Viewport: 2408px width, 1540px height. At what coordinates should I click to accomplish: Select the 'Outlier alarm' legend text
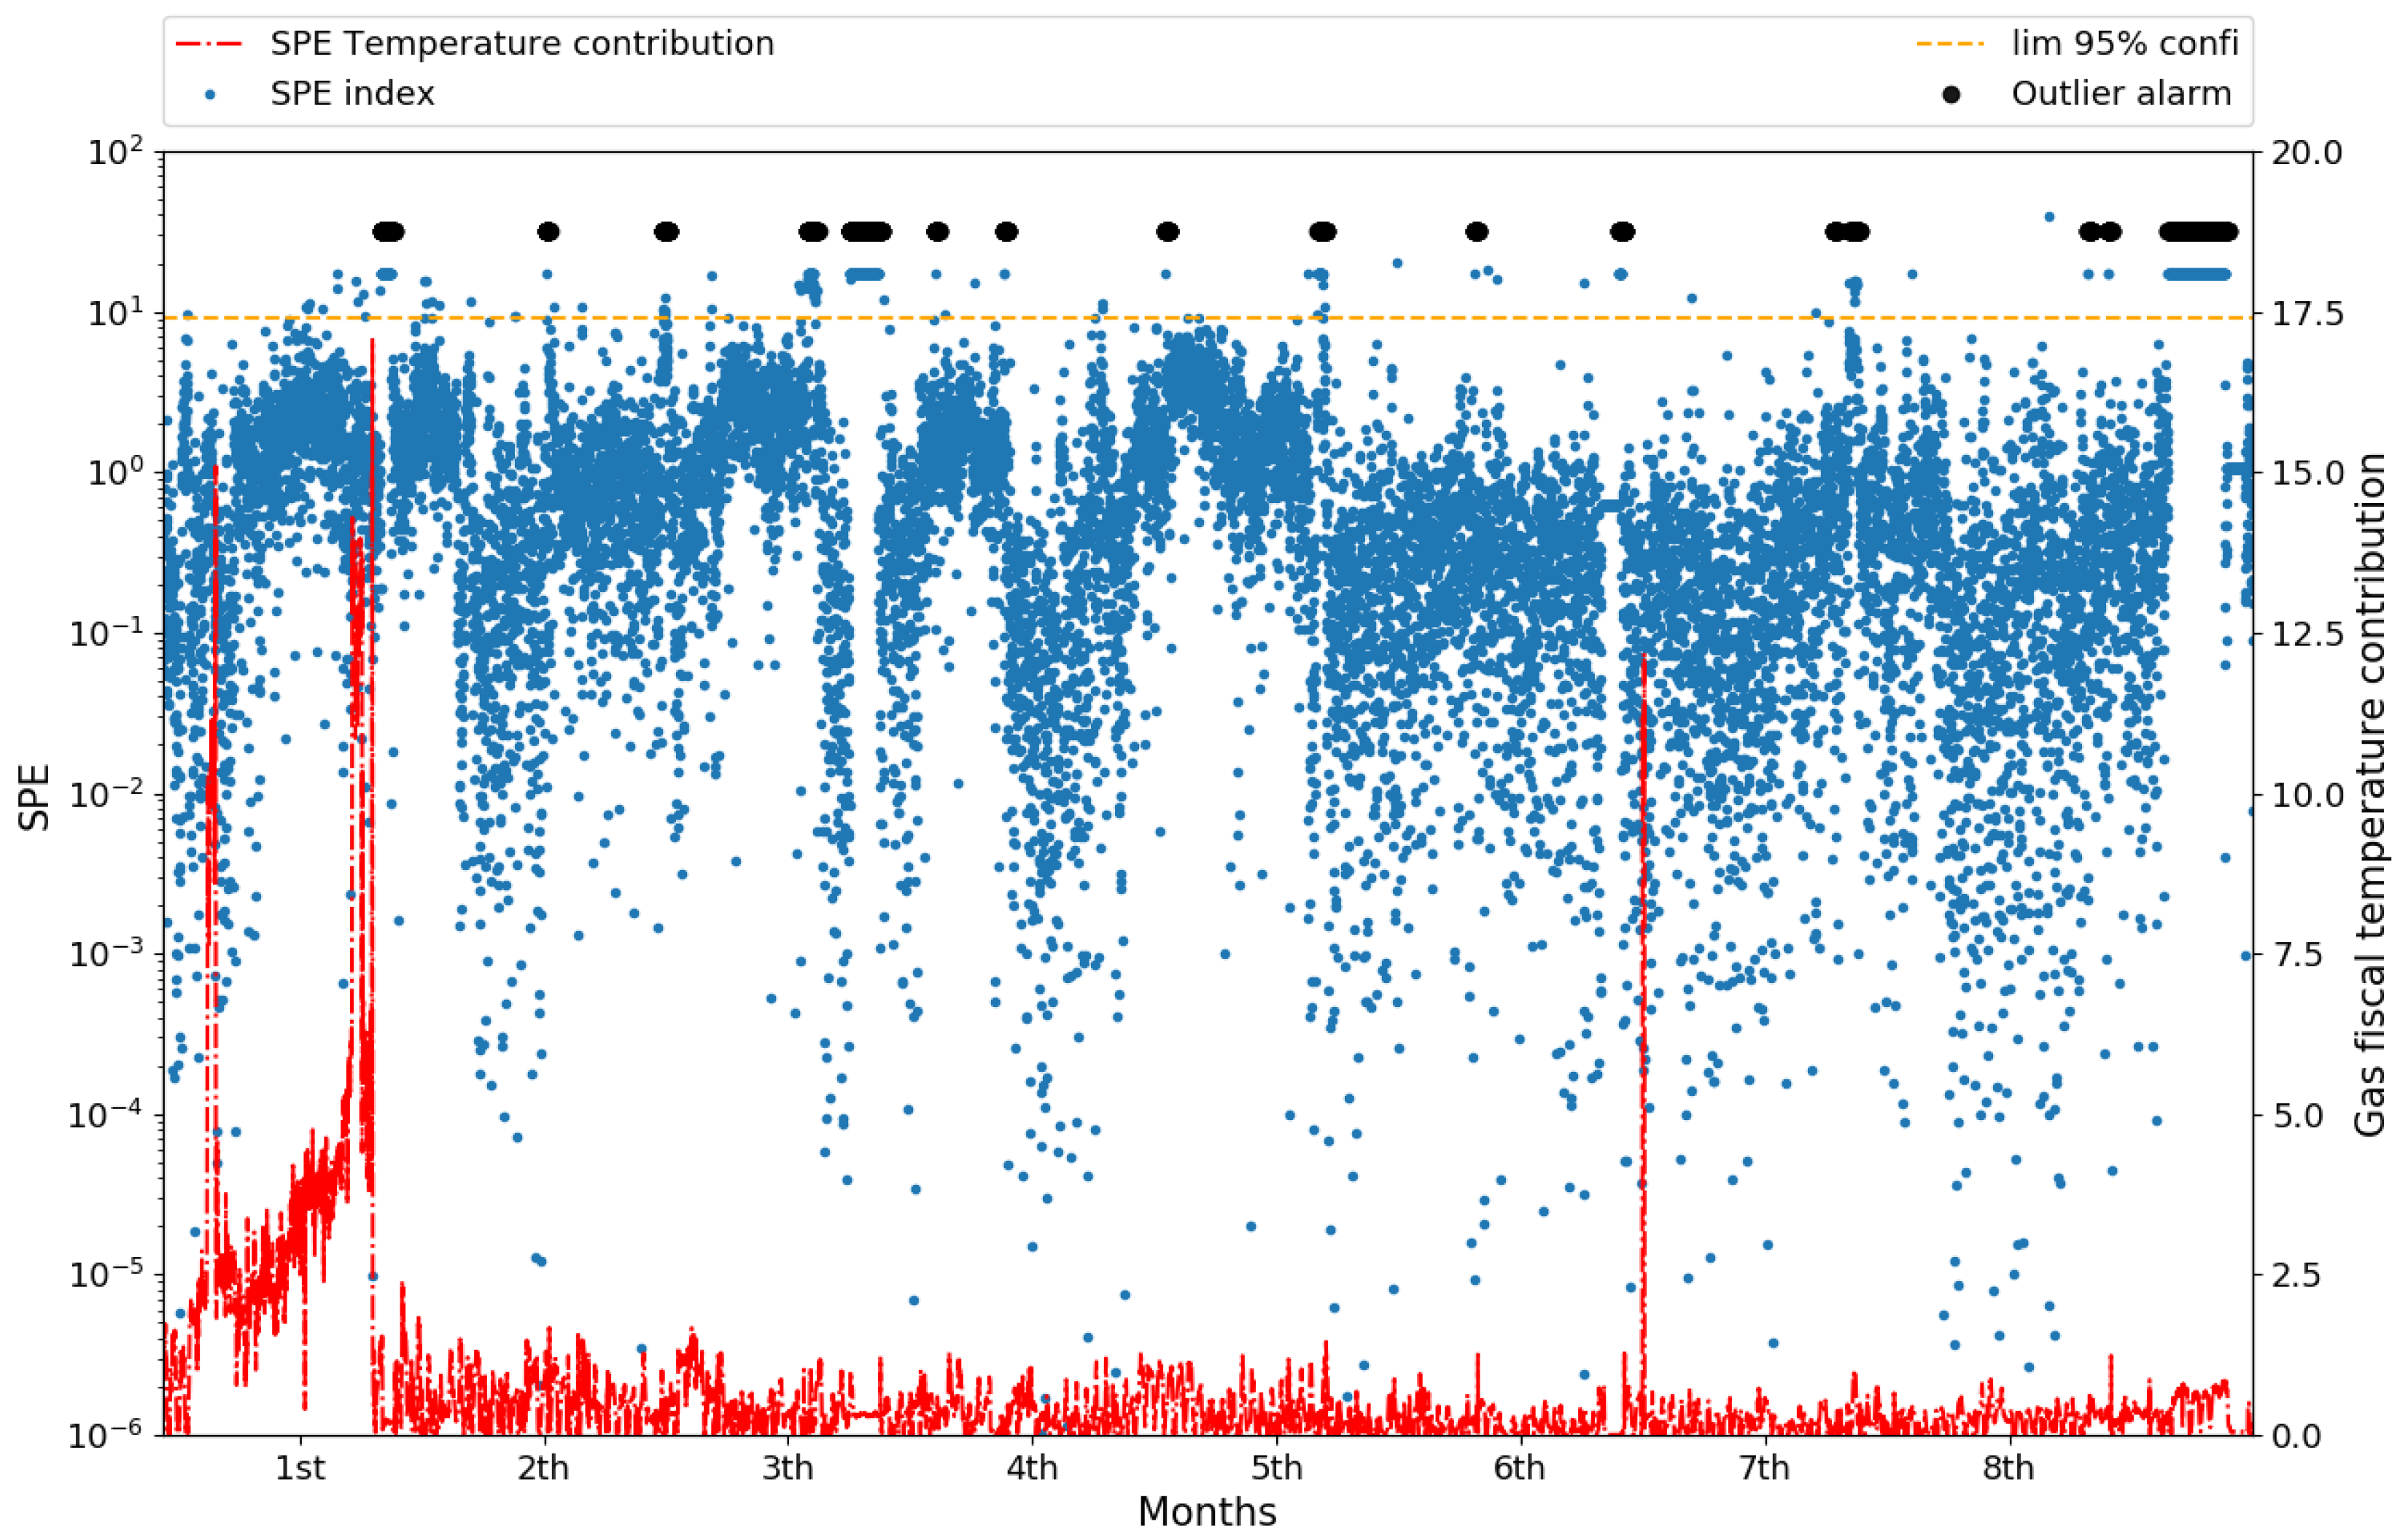pos(2121,94)
